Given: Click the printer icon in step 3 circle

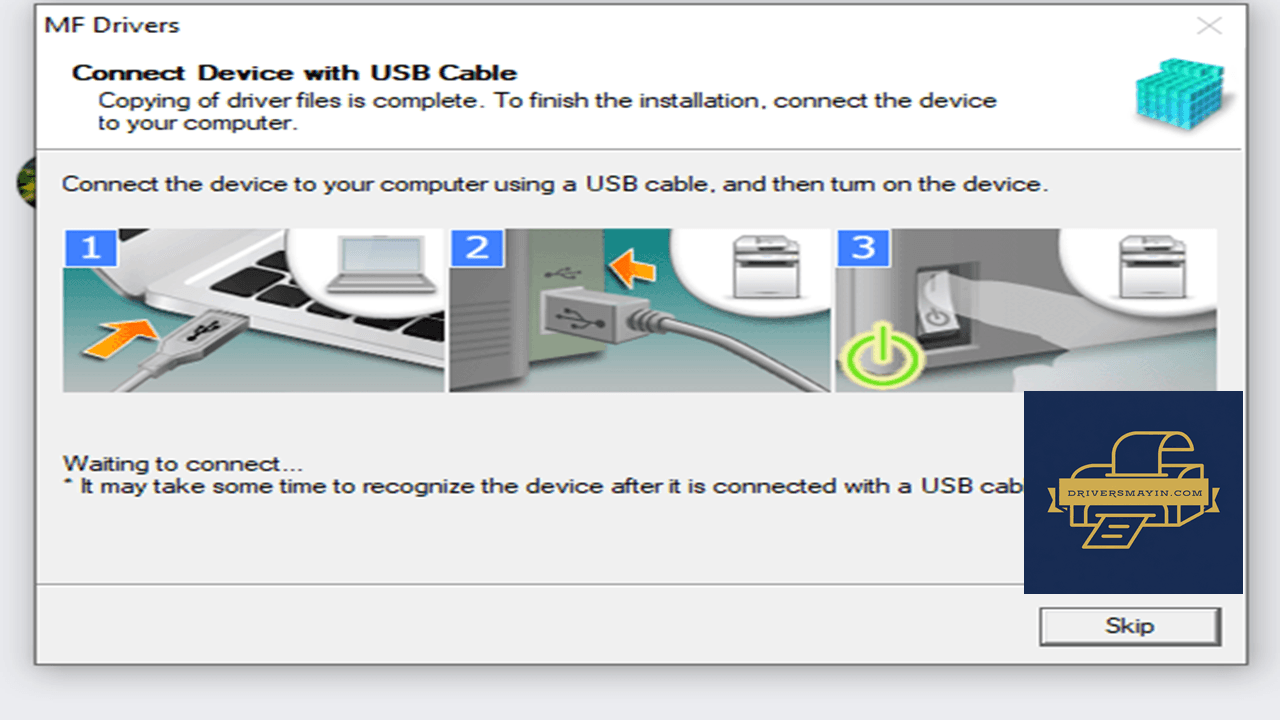Looking at the screenshot, I should point(1150,267).
